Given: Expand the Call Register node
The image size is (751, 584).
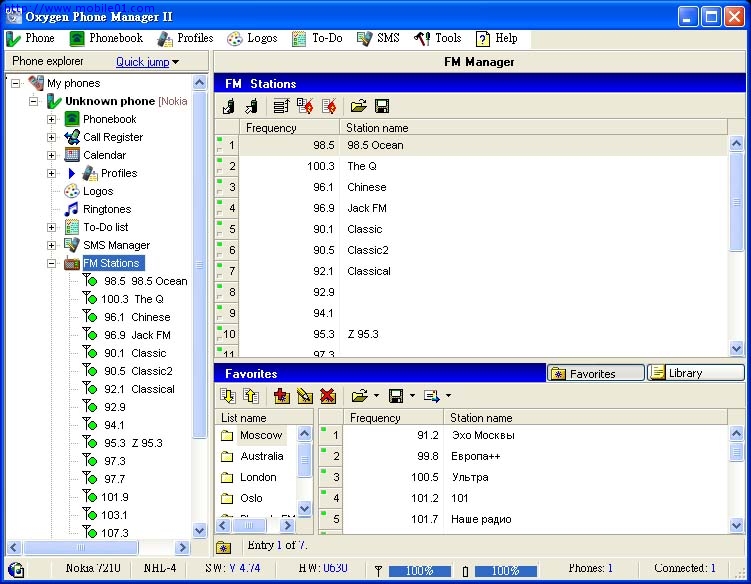Looking at the screenshot, I should point(52,137).
